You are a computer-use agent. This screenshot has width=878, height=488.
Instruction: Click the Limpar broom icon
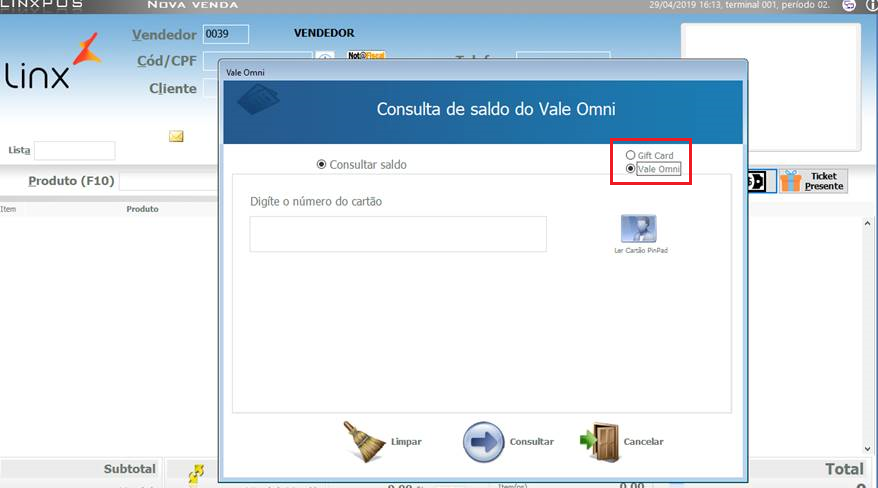(364, 442)
